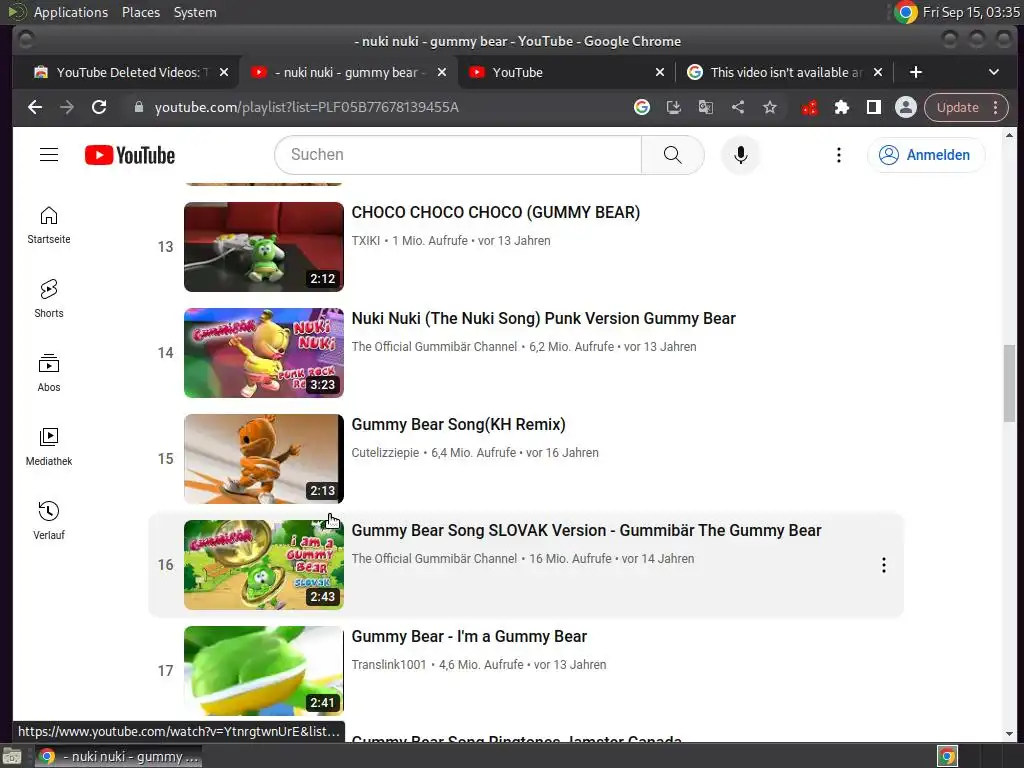
Task: Open Gummy Bear Song KH Remix thumbnail
Action: (x=264, y=459)
